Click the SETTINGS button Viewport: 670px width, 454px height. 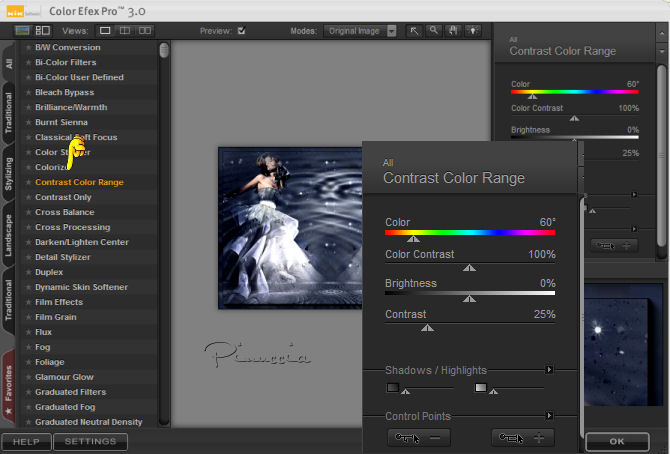coord(91,441)
